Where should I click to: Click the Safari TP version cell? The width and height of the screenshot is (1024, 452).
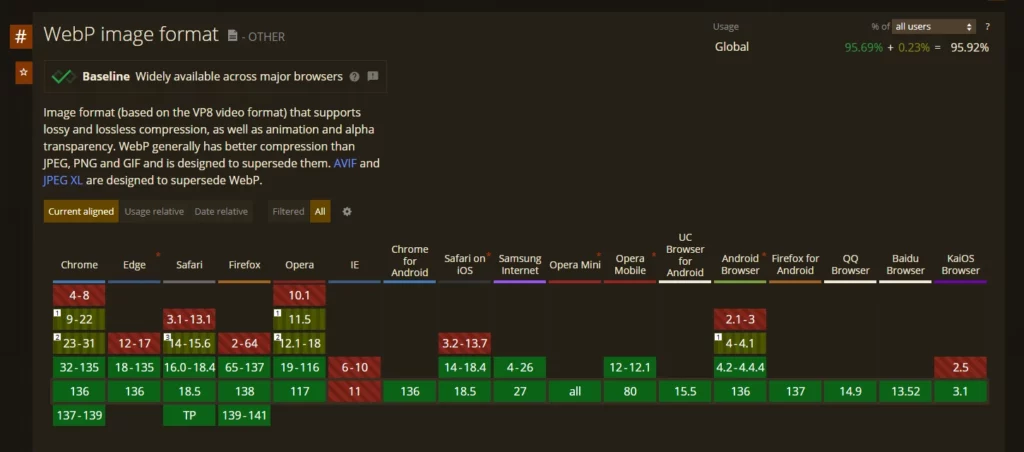pos(189,415)
